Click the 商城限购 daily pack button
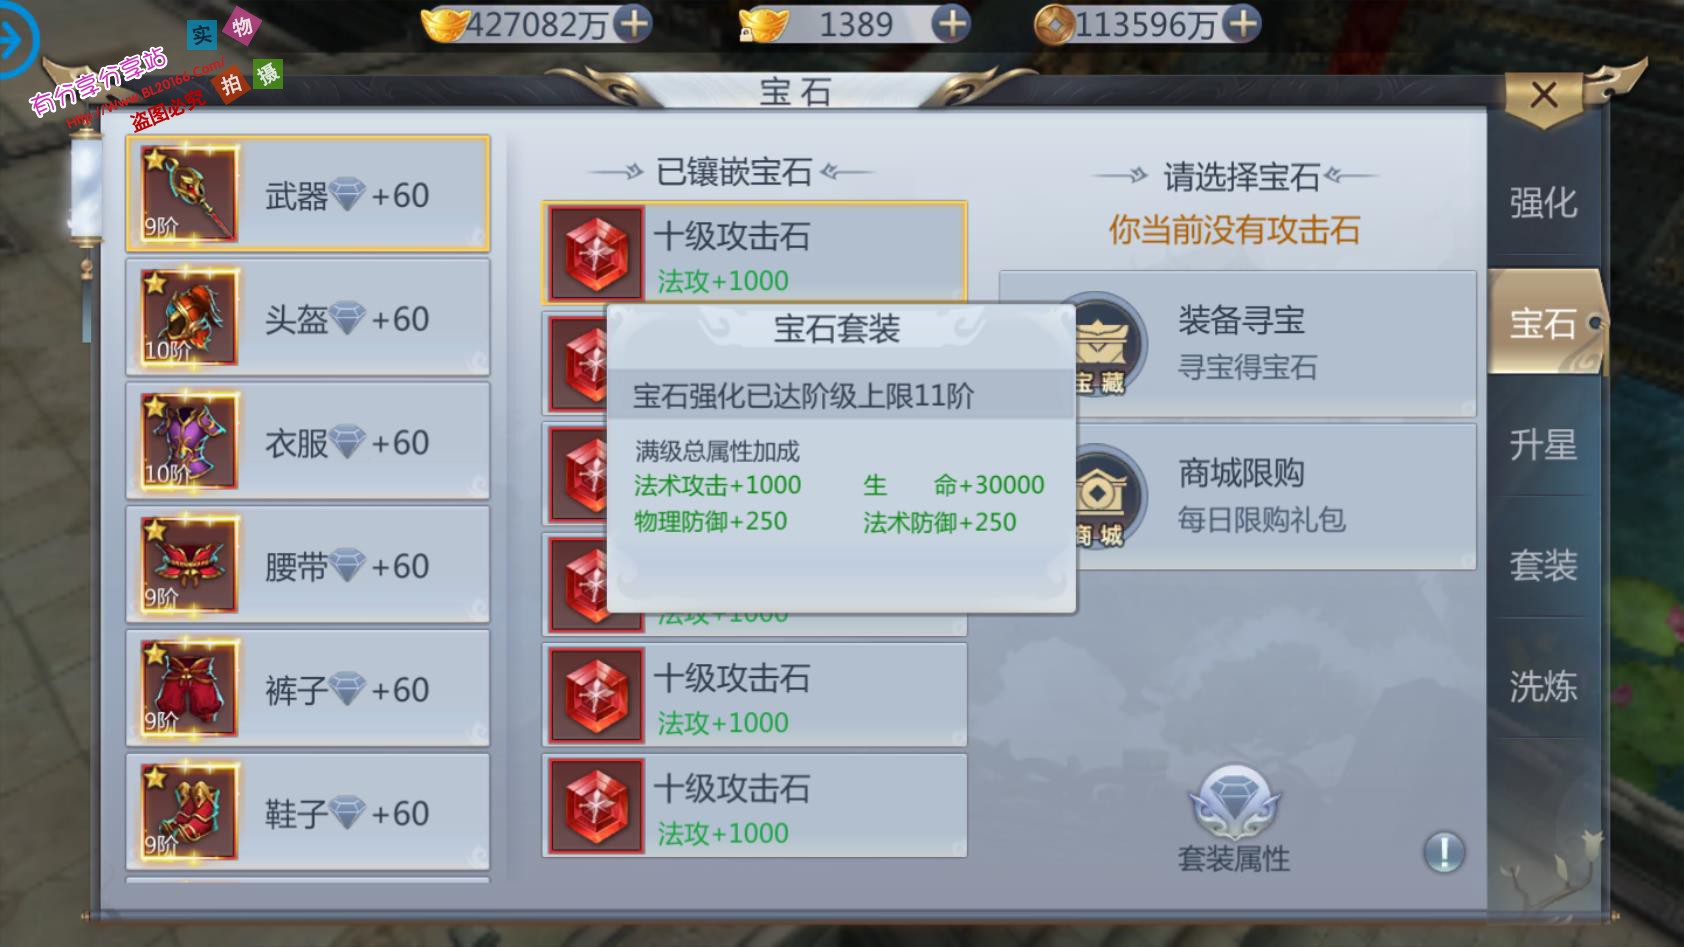This screenshot has height=947, width=1684. click(1240, 497)
